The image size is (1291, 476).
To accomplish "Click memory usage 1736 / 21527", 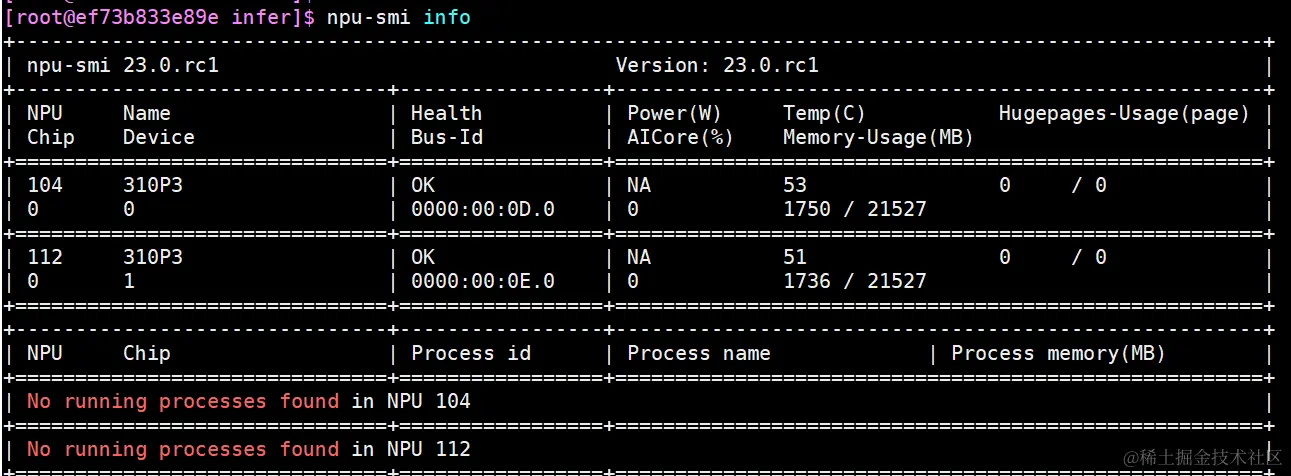I will [855, 281].
